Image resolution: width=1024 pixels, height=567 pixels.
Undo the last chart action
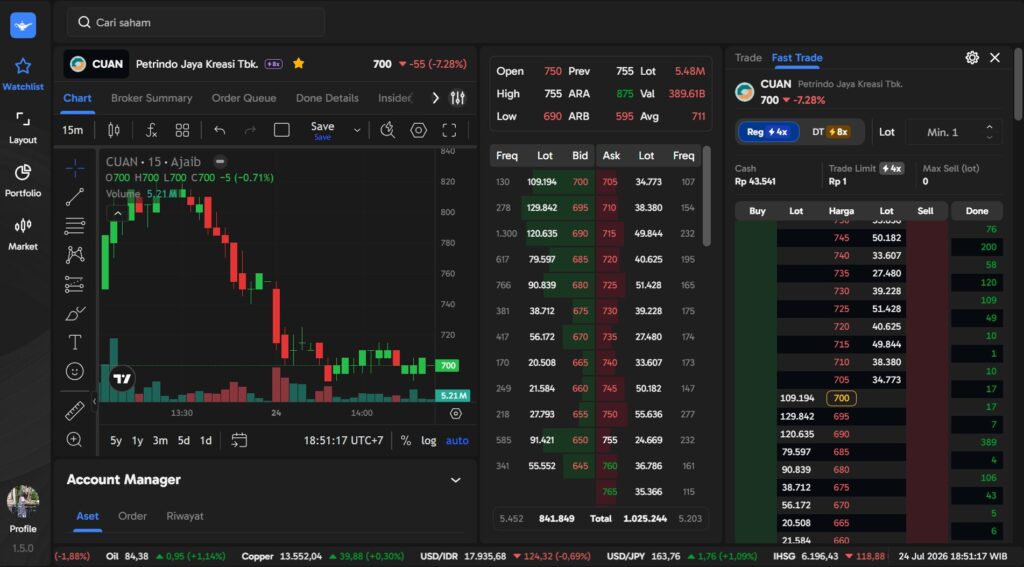(219, 130)
